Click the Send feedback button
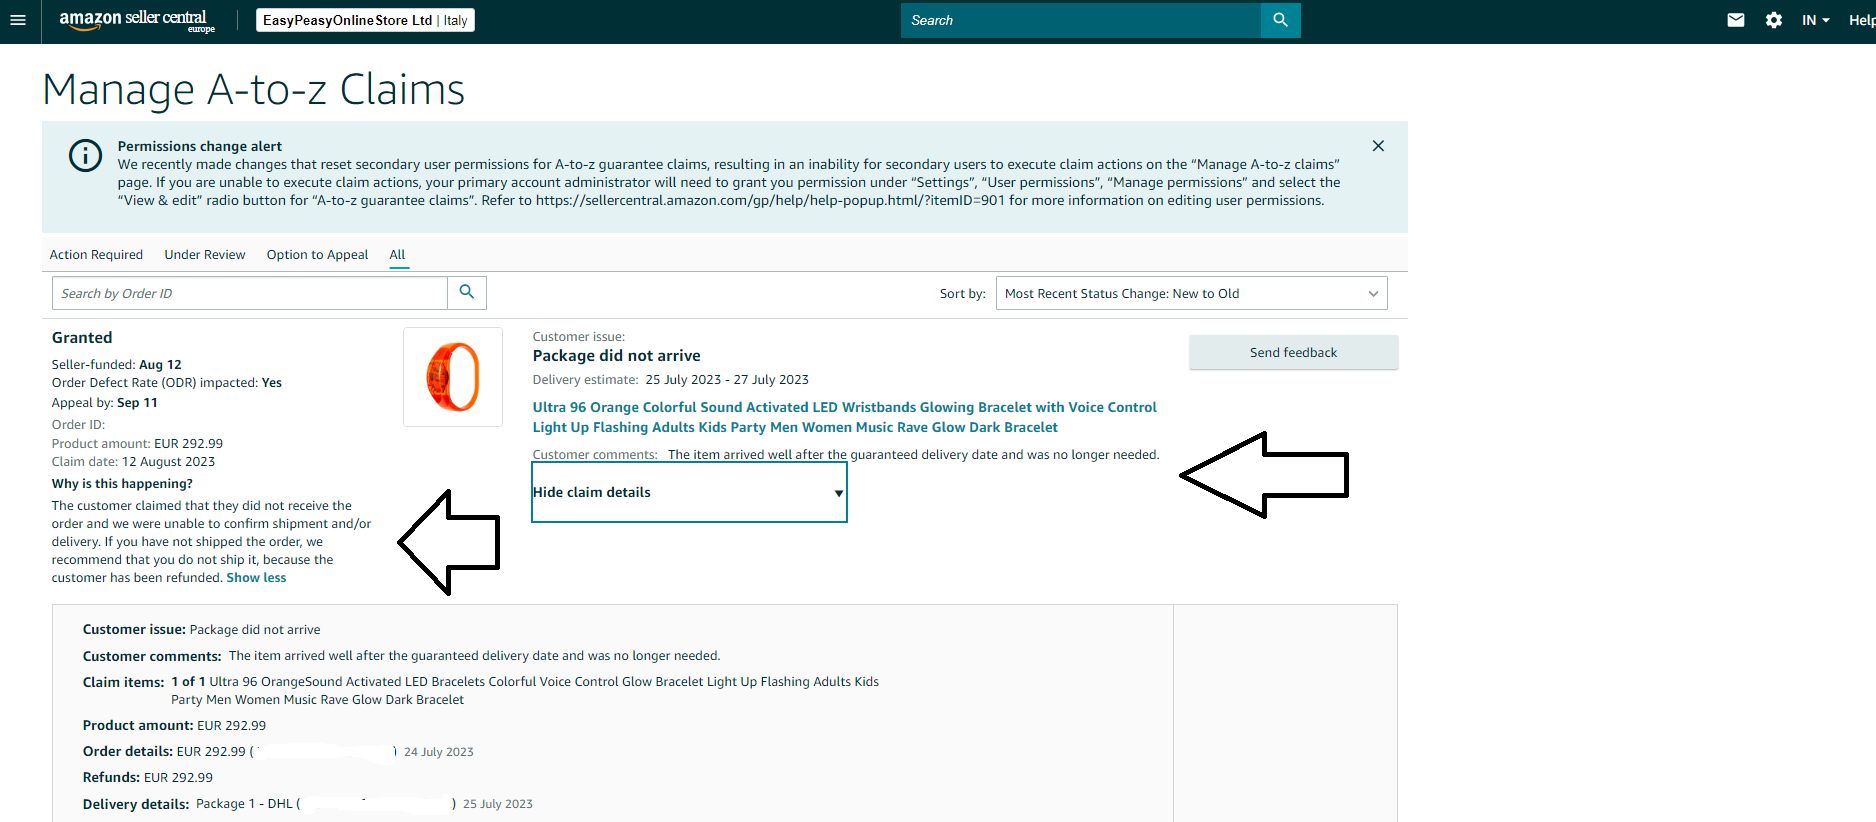 (1293, 352)
